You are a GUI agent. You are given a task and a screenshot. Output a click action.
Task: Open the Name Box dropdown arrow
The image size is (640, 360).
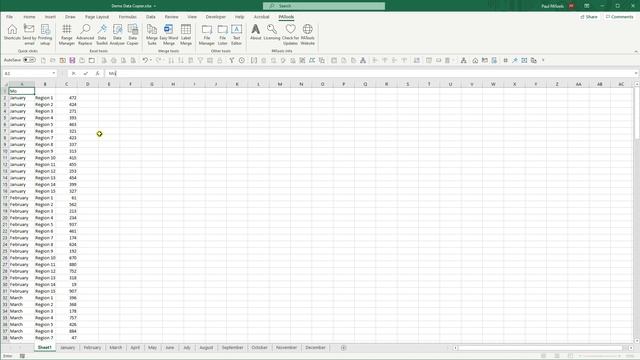point(53,73)
